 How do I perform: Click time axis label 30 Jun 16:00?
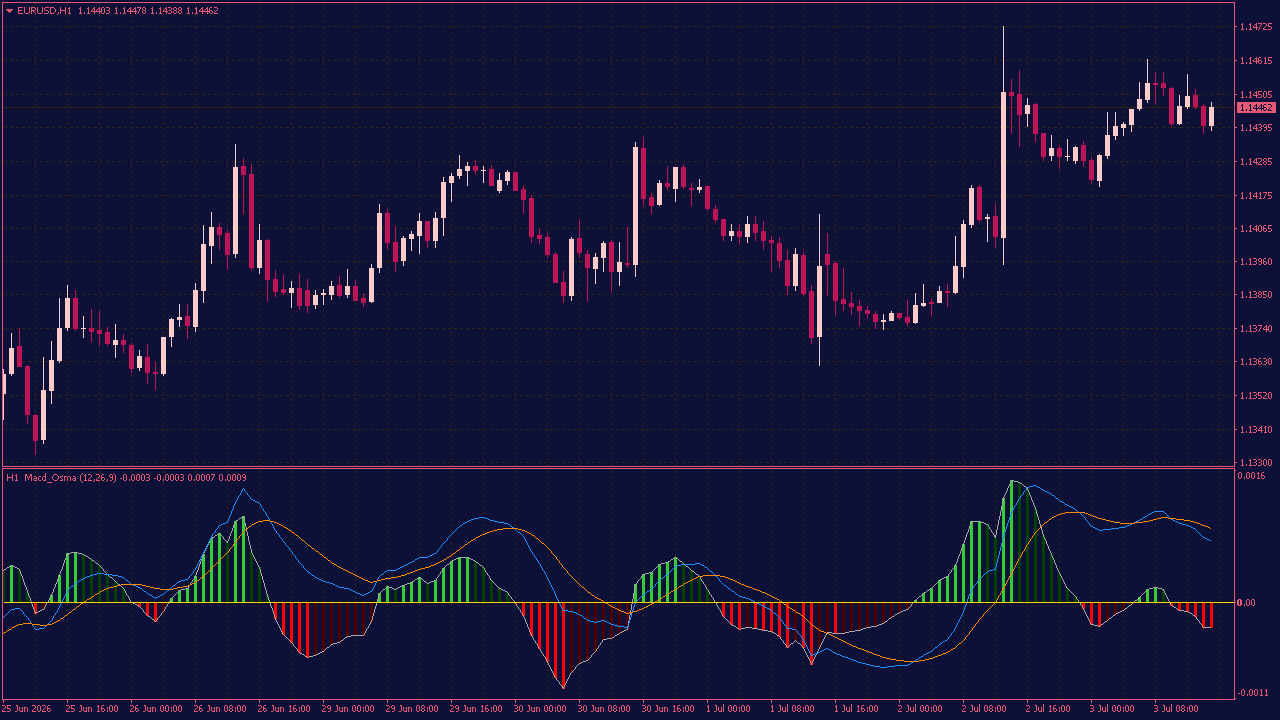[668, 709]
